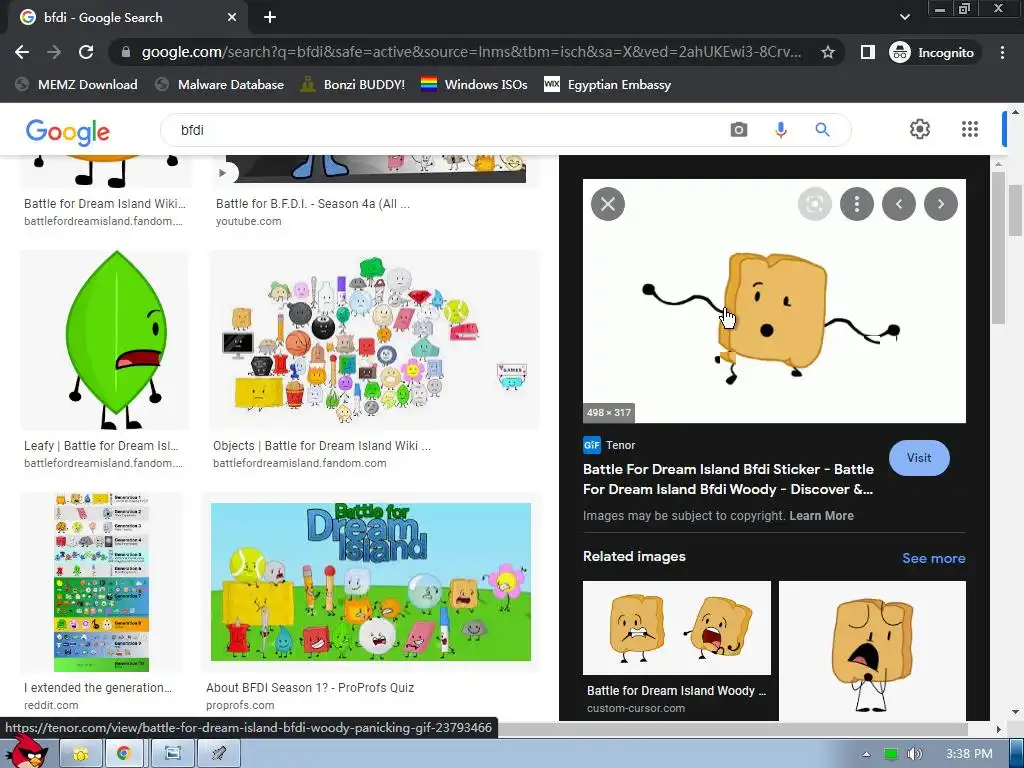Click the Tenor GIF source icon

tap(592, 445)
